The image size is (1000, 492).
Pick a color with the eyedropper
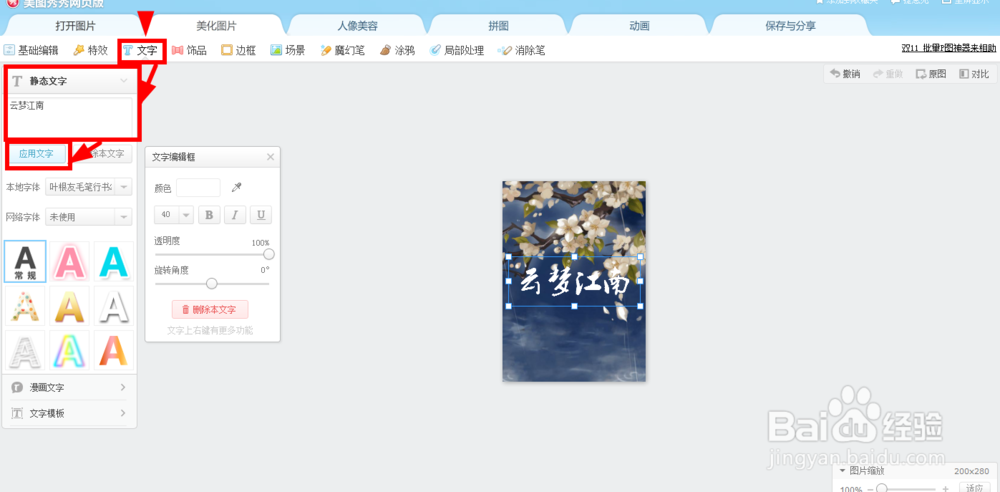click(237, 188)
